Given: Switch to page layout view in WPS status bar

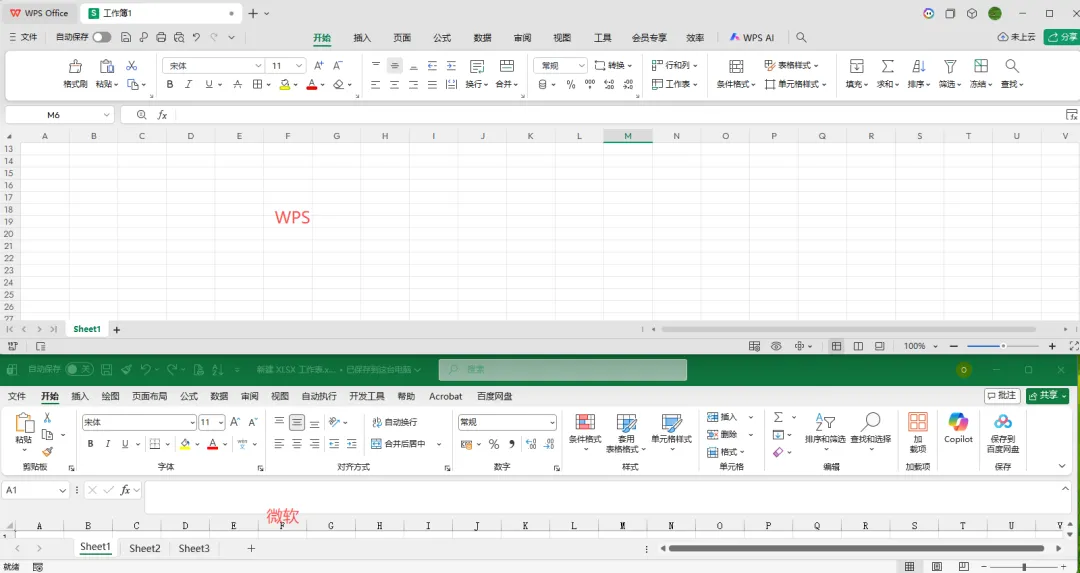Looking at the screenshot, I should click(858, 346).
